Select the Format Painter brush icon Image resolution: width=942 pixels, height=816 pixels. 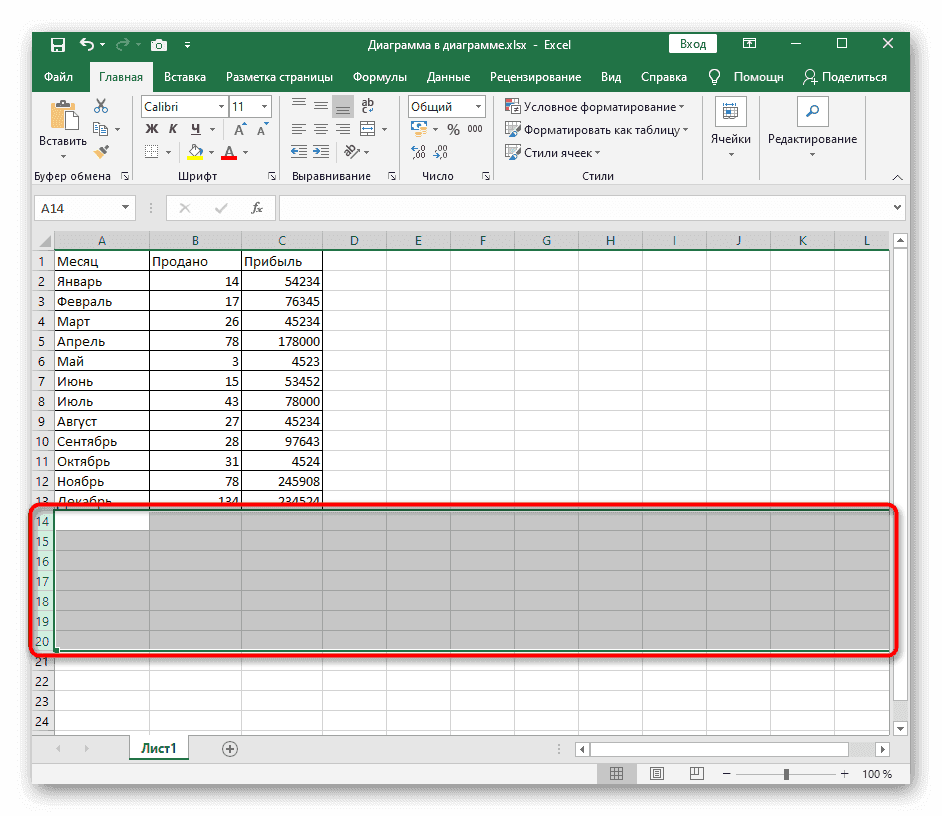pyautogui.click(x=101, y=151)
